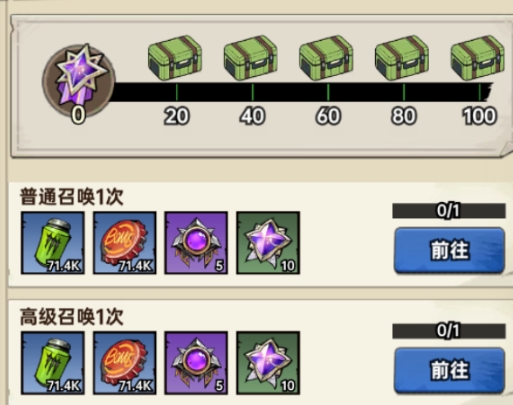Screen dimensions: 513x405
Task: Select purple star reward in 普通召唤1次 row
Action: [268, 243]
